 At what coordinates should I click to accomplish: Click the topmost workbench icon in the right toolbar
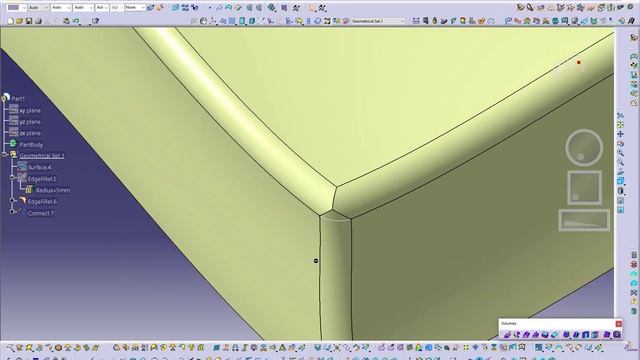click(x=633, y=38)
